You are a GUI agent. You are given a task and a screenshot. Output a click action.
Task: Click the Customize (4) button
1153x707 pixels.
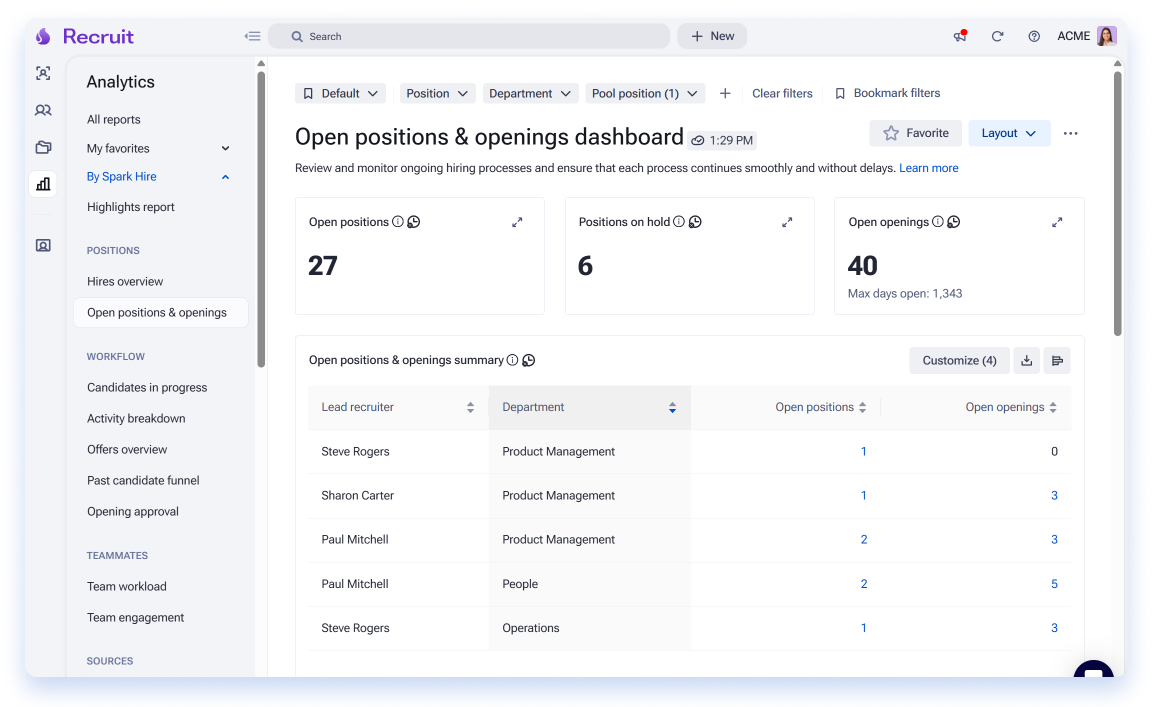[960, 360]
